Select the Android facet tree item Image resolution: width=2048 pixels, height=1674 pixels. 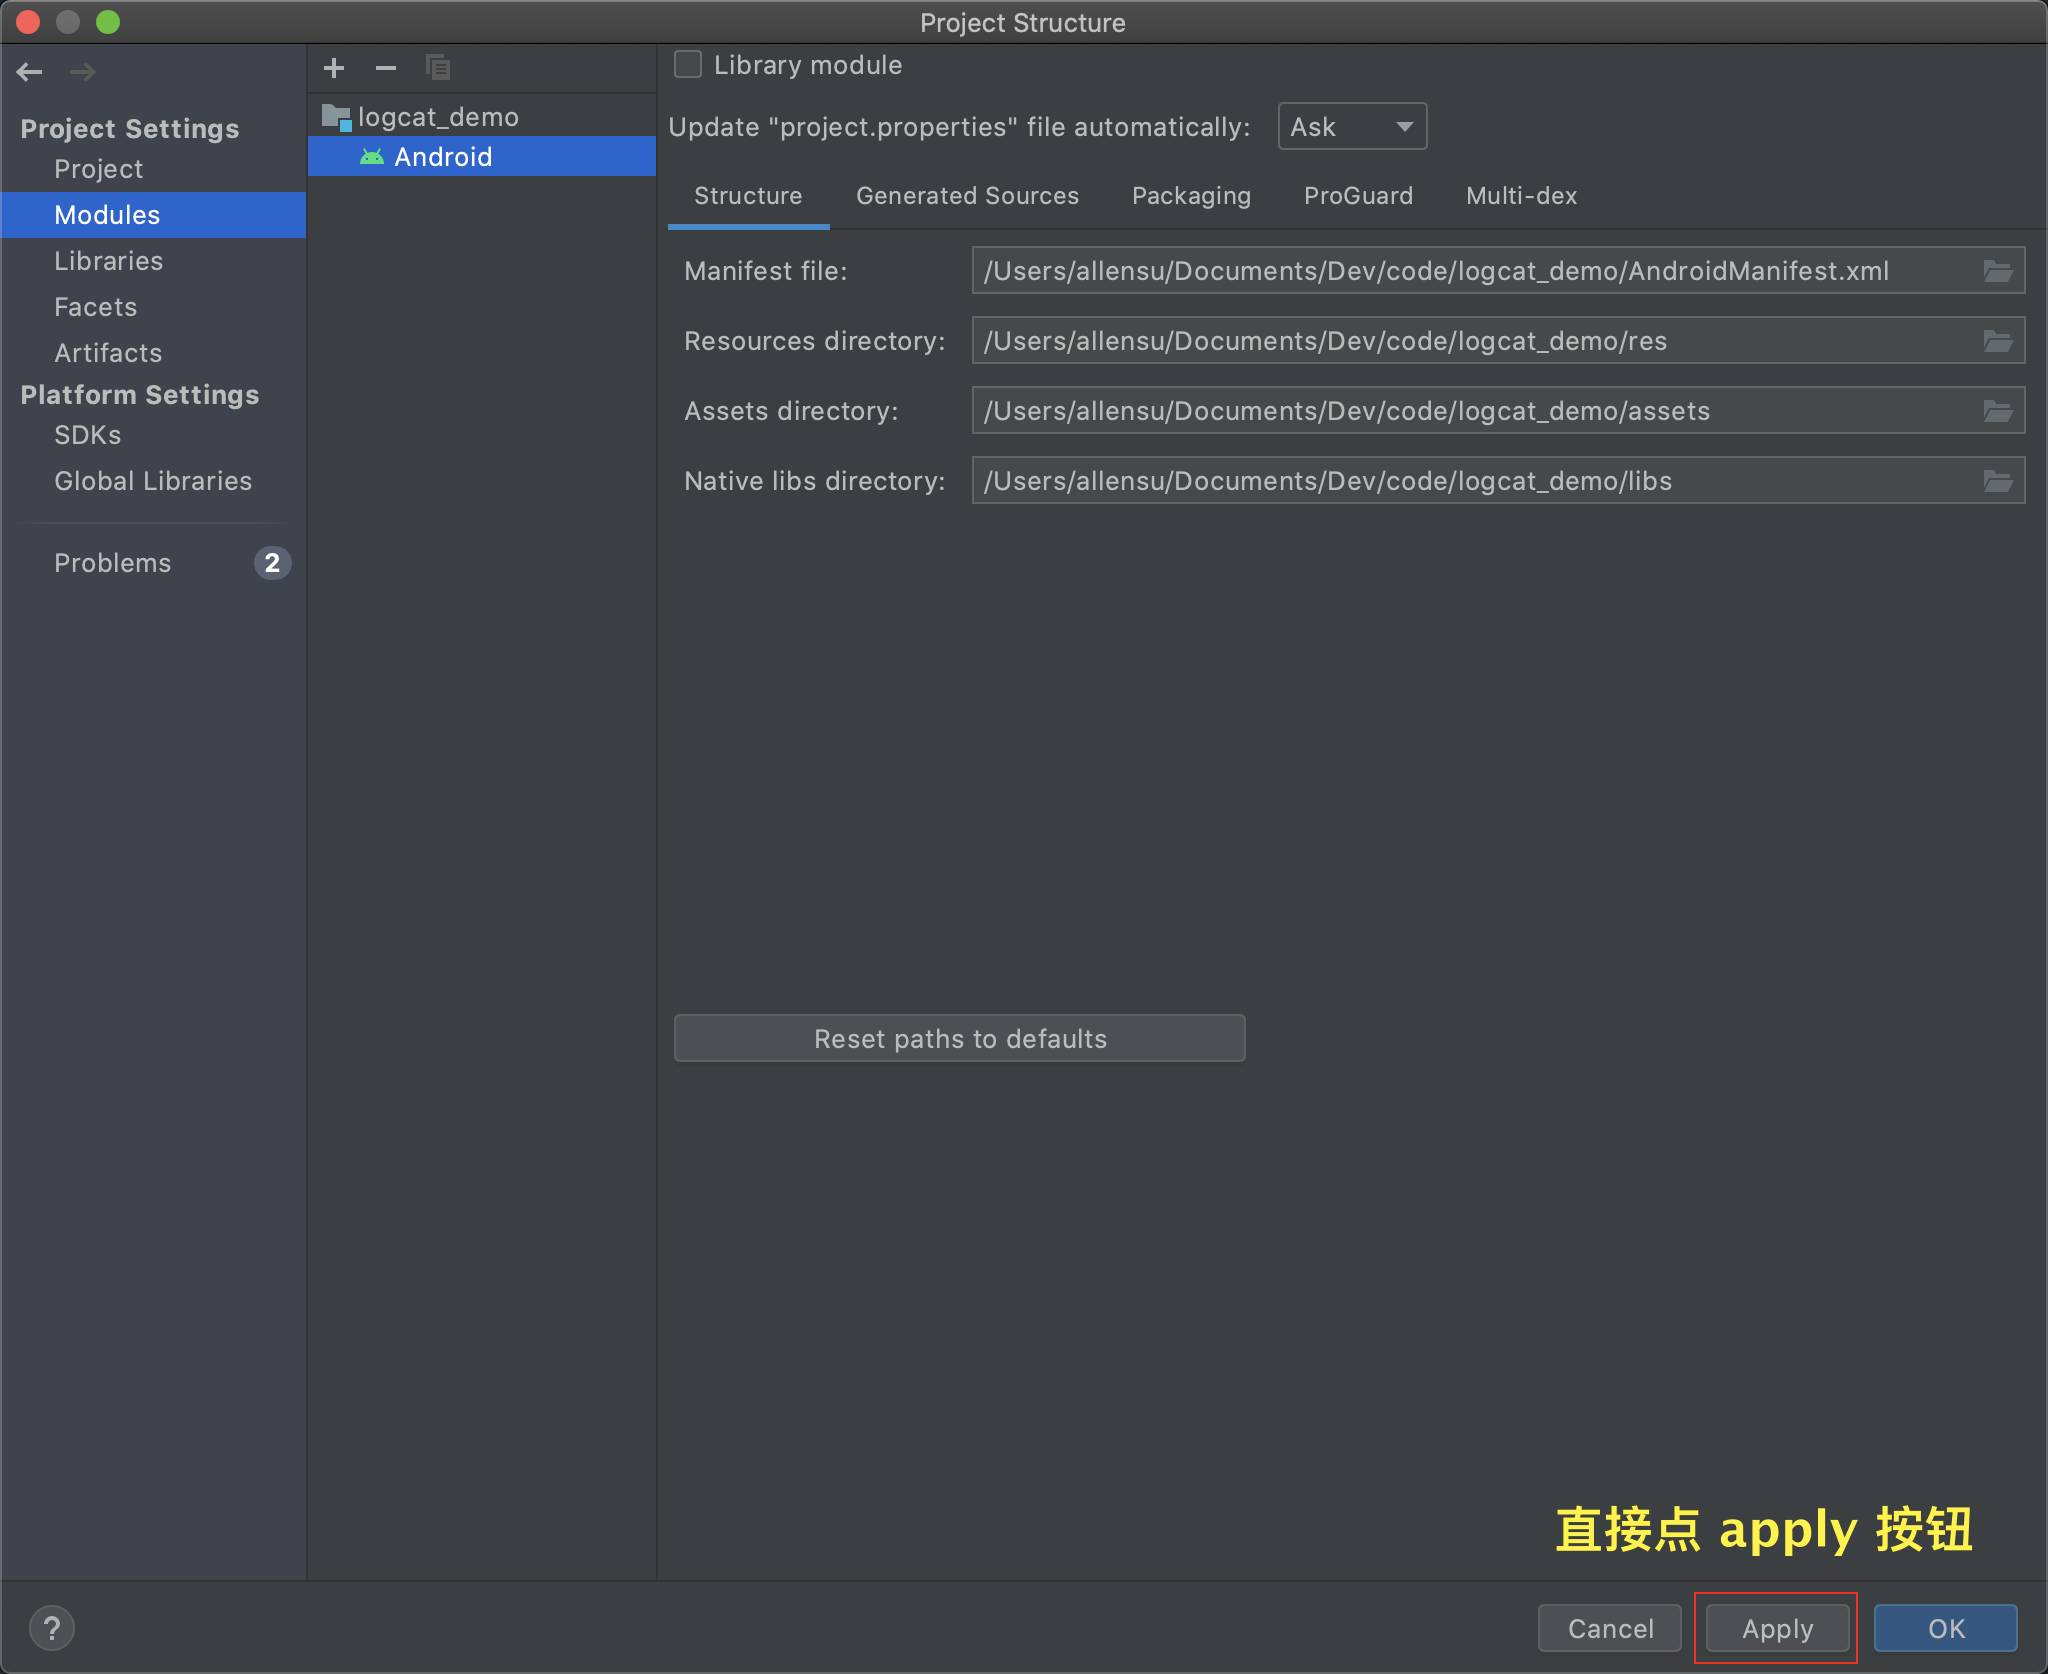tap(443, 157)
